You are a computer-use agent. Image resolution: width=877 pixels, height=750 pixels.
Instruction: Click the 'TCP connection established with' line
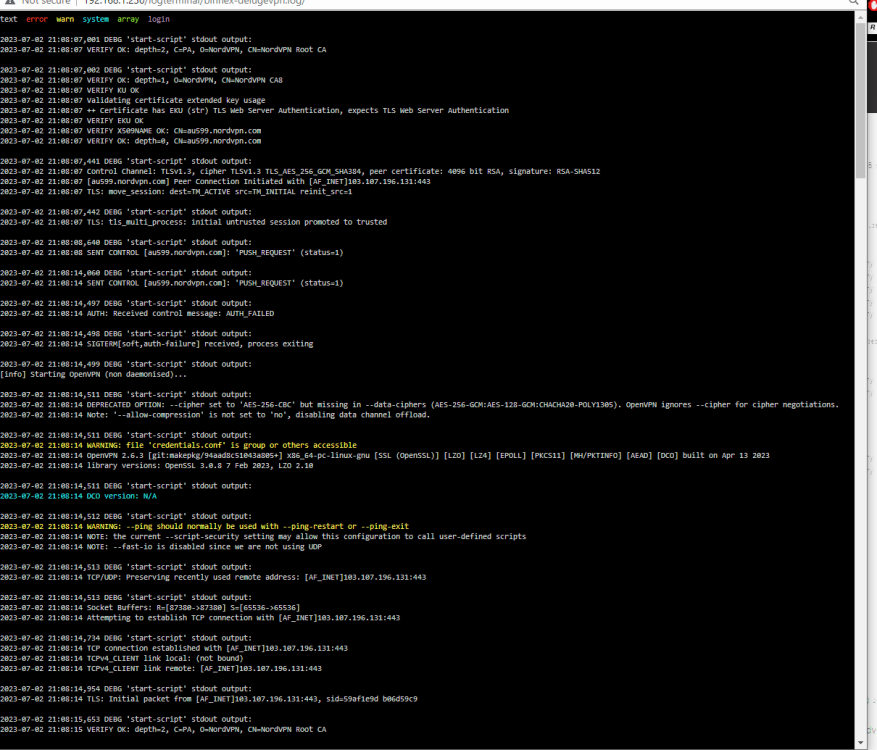174,649
